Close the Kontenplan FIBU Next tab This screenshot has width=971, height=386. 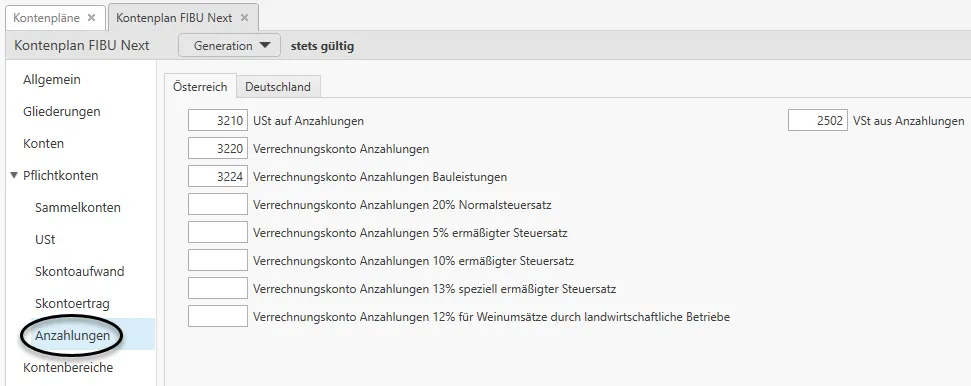tap(245, 18)
